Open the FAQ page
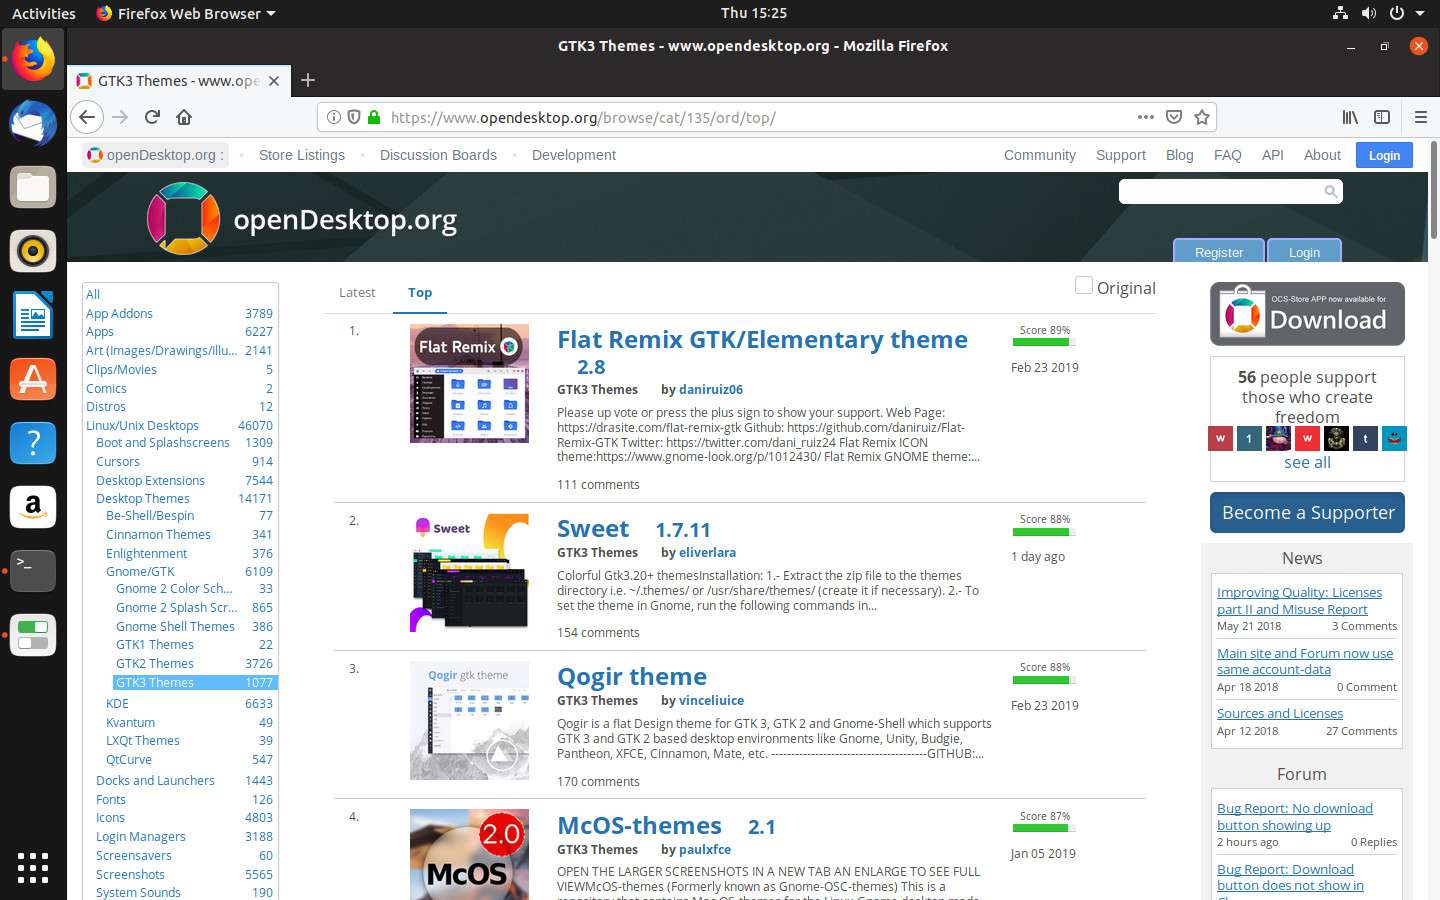 [1227, 155]
